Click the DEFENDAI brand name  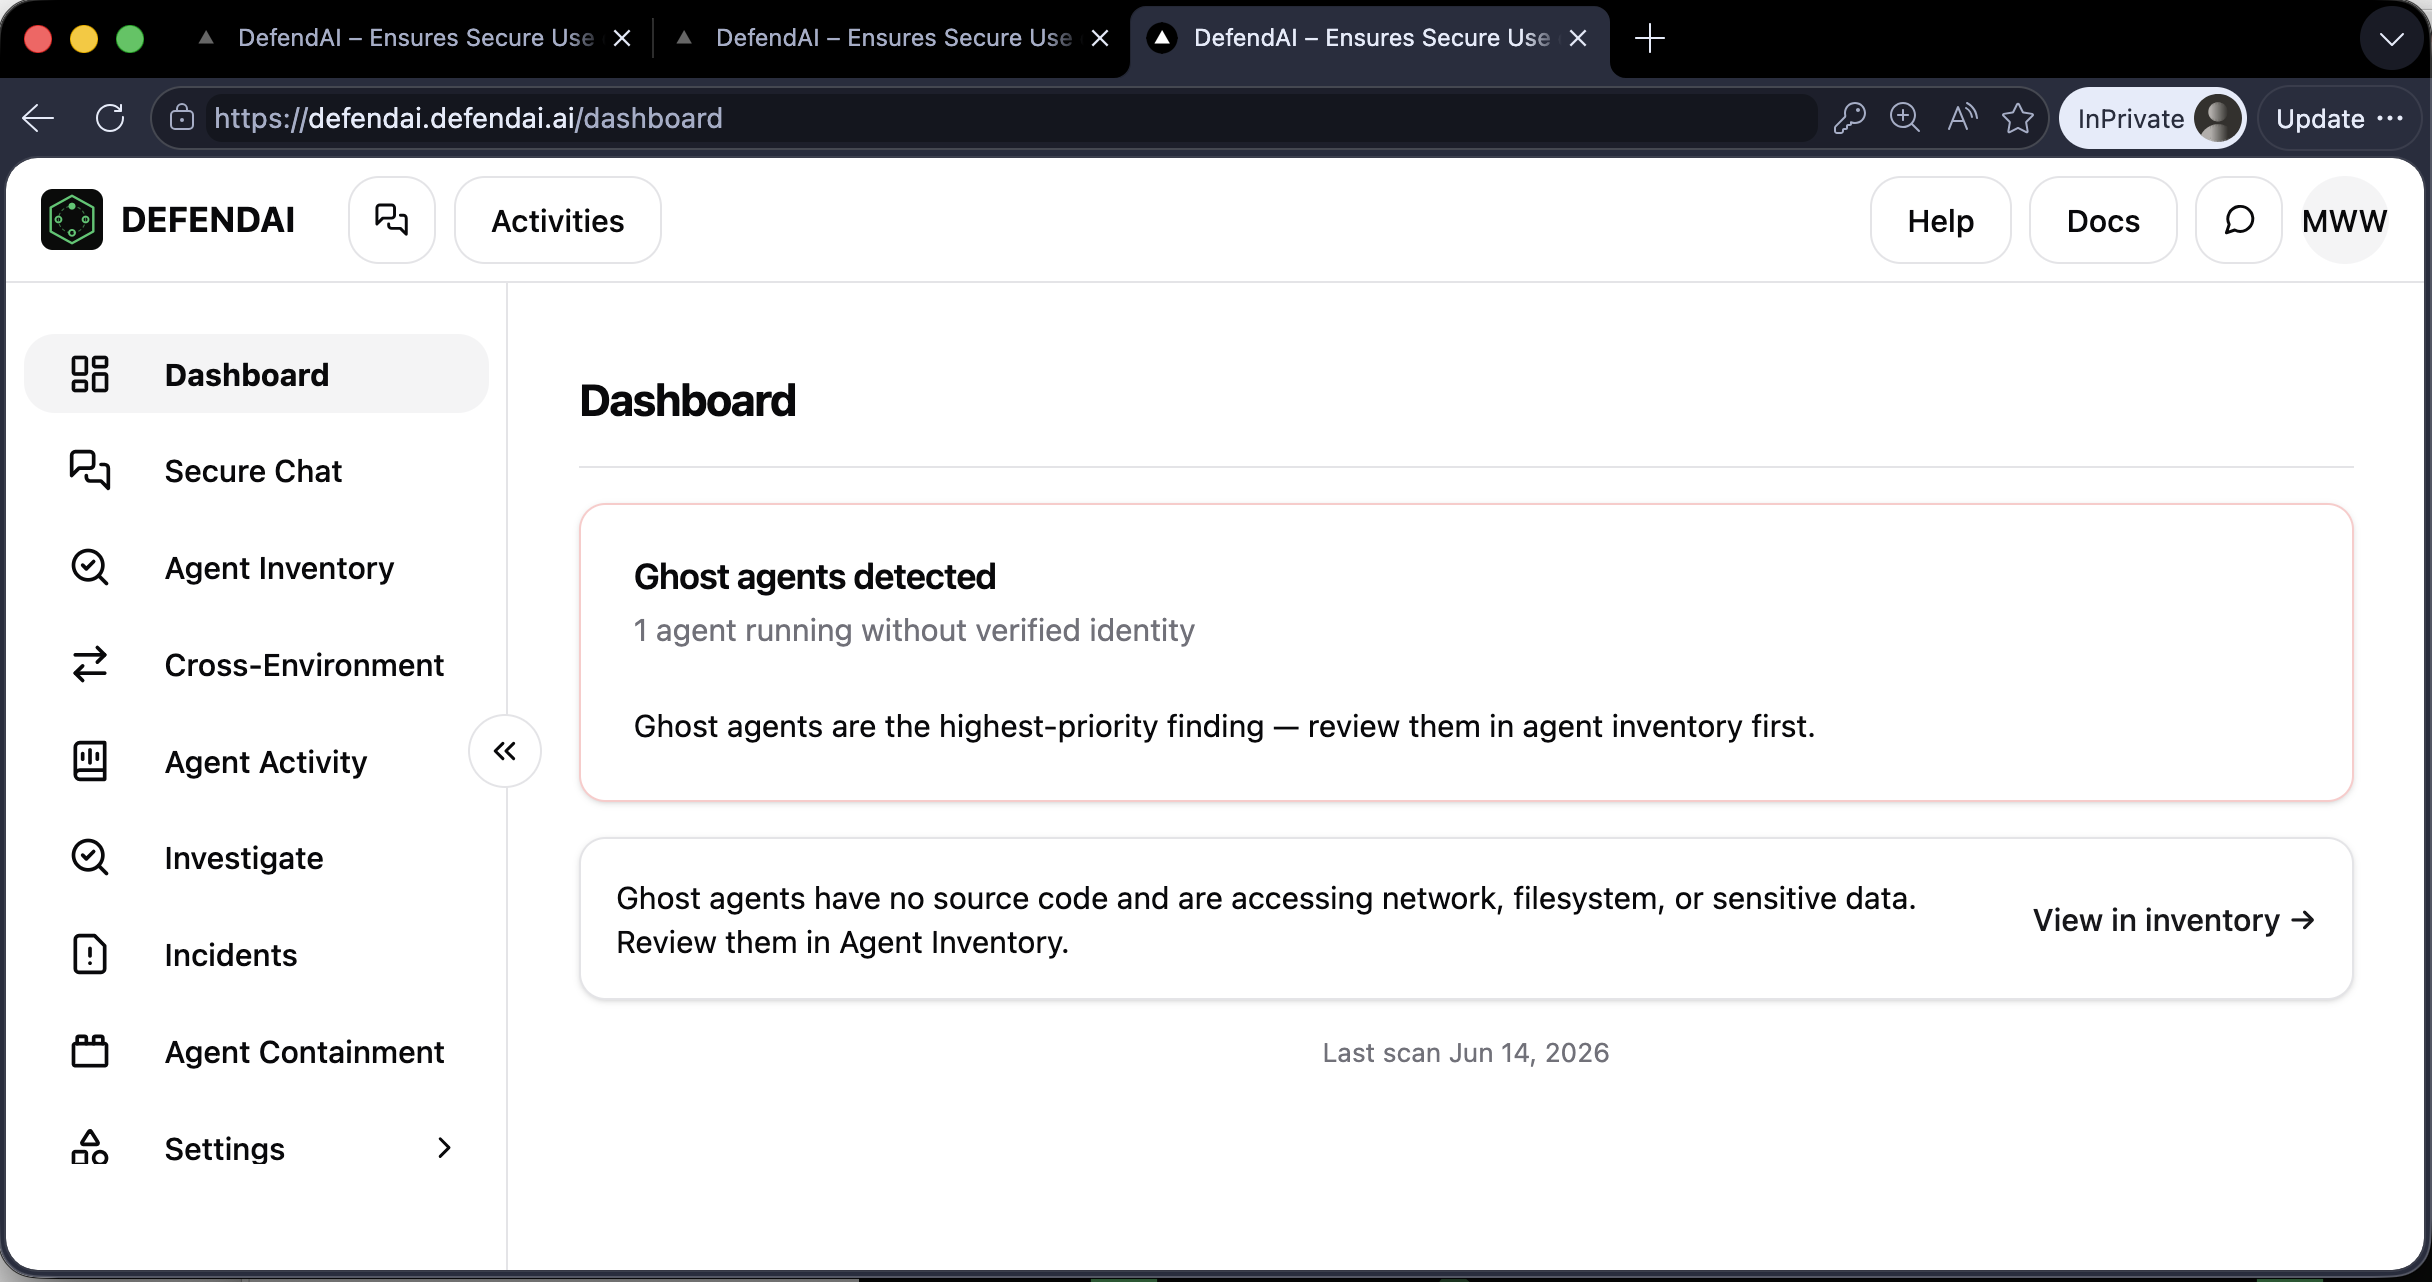208,219
